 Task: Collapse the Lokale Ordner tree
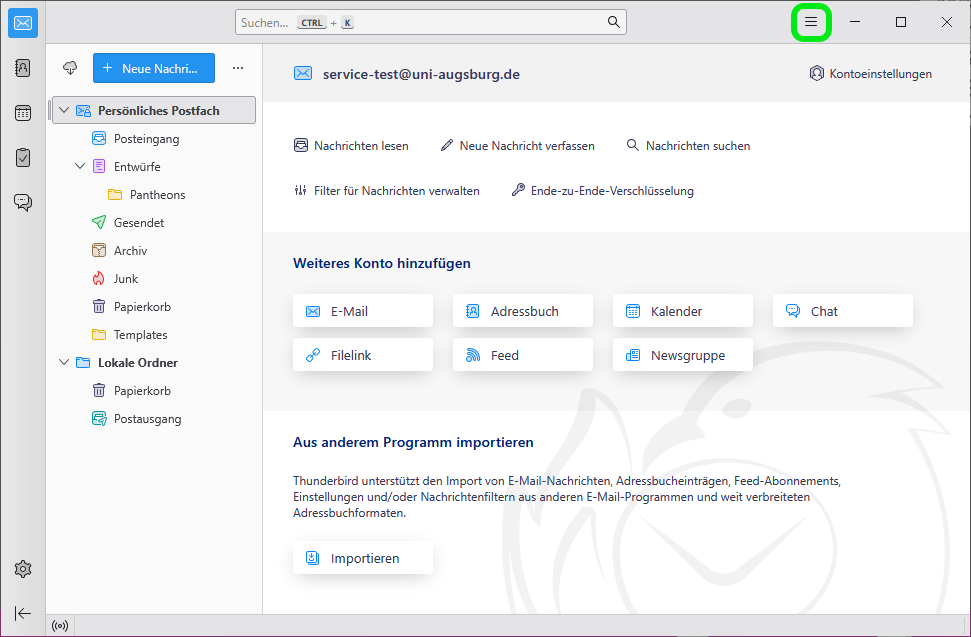pos(65,363)
